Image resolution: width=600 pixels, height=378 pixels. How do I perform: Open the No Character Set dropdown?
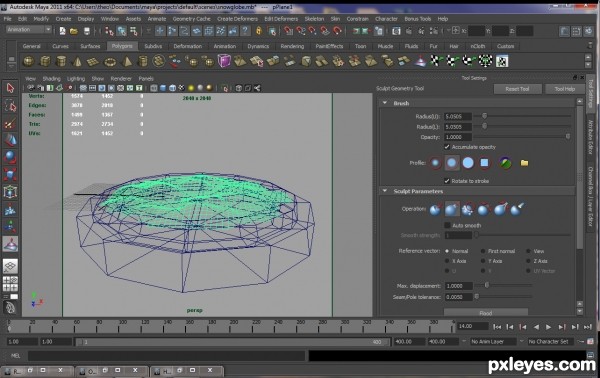[x=550, y=341]
